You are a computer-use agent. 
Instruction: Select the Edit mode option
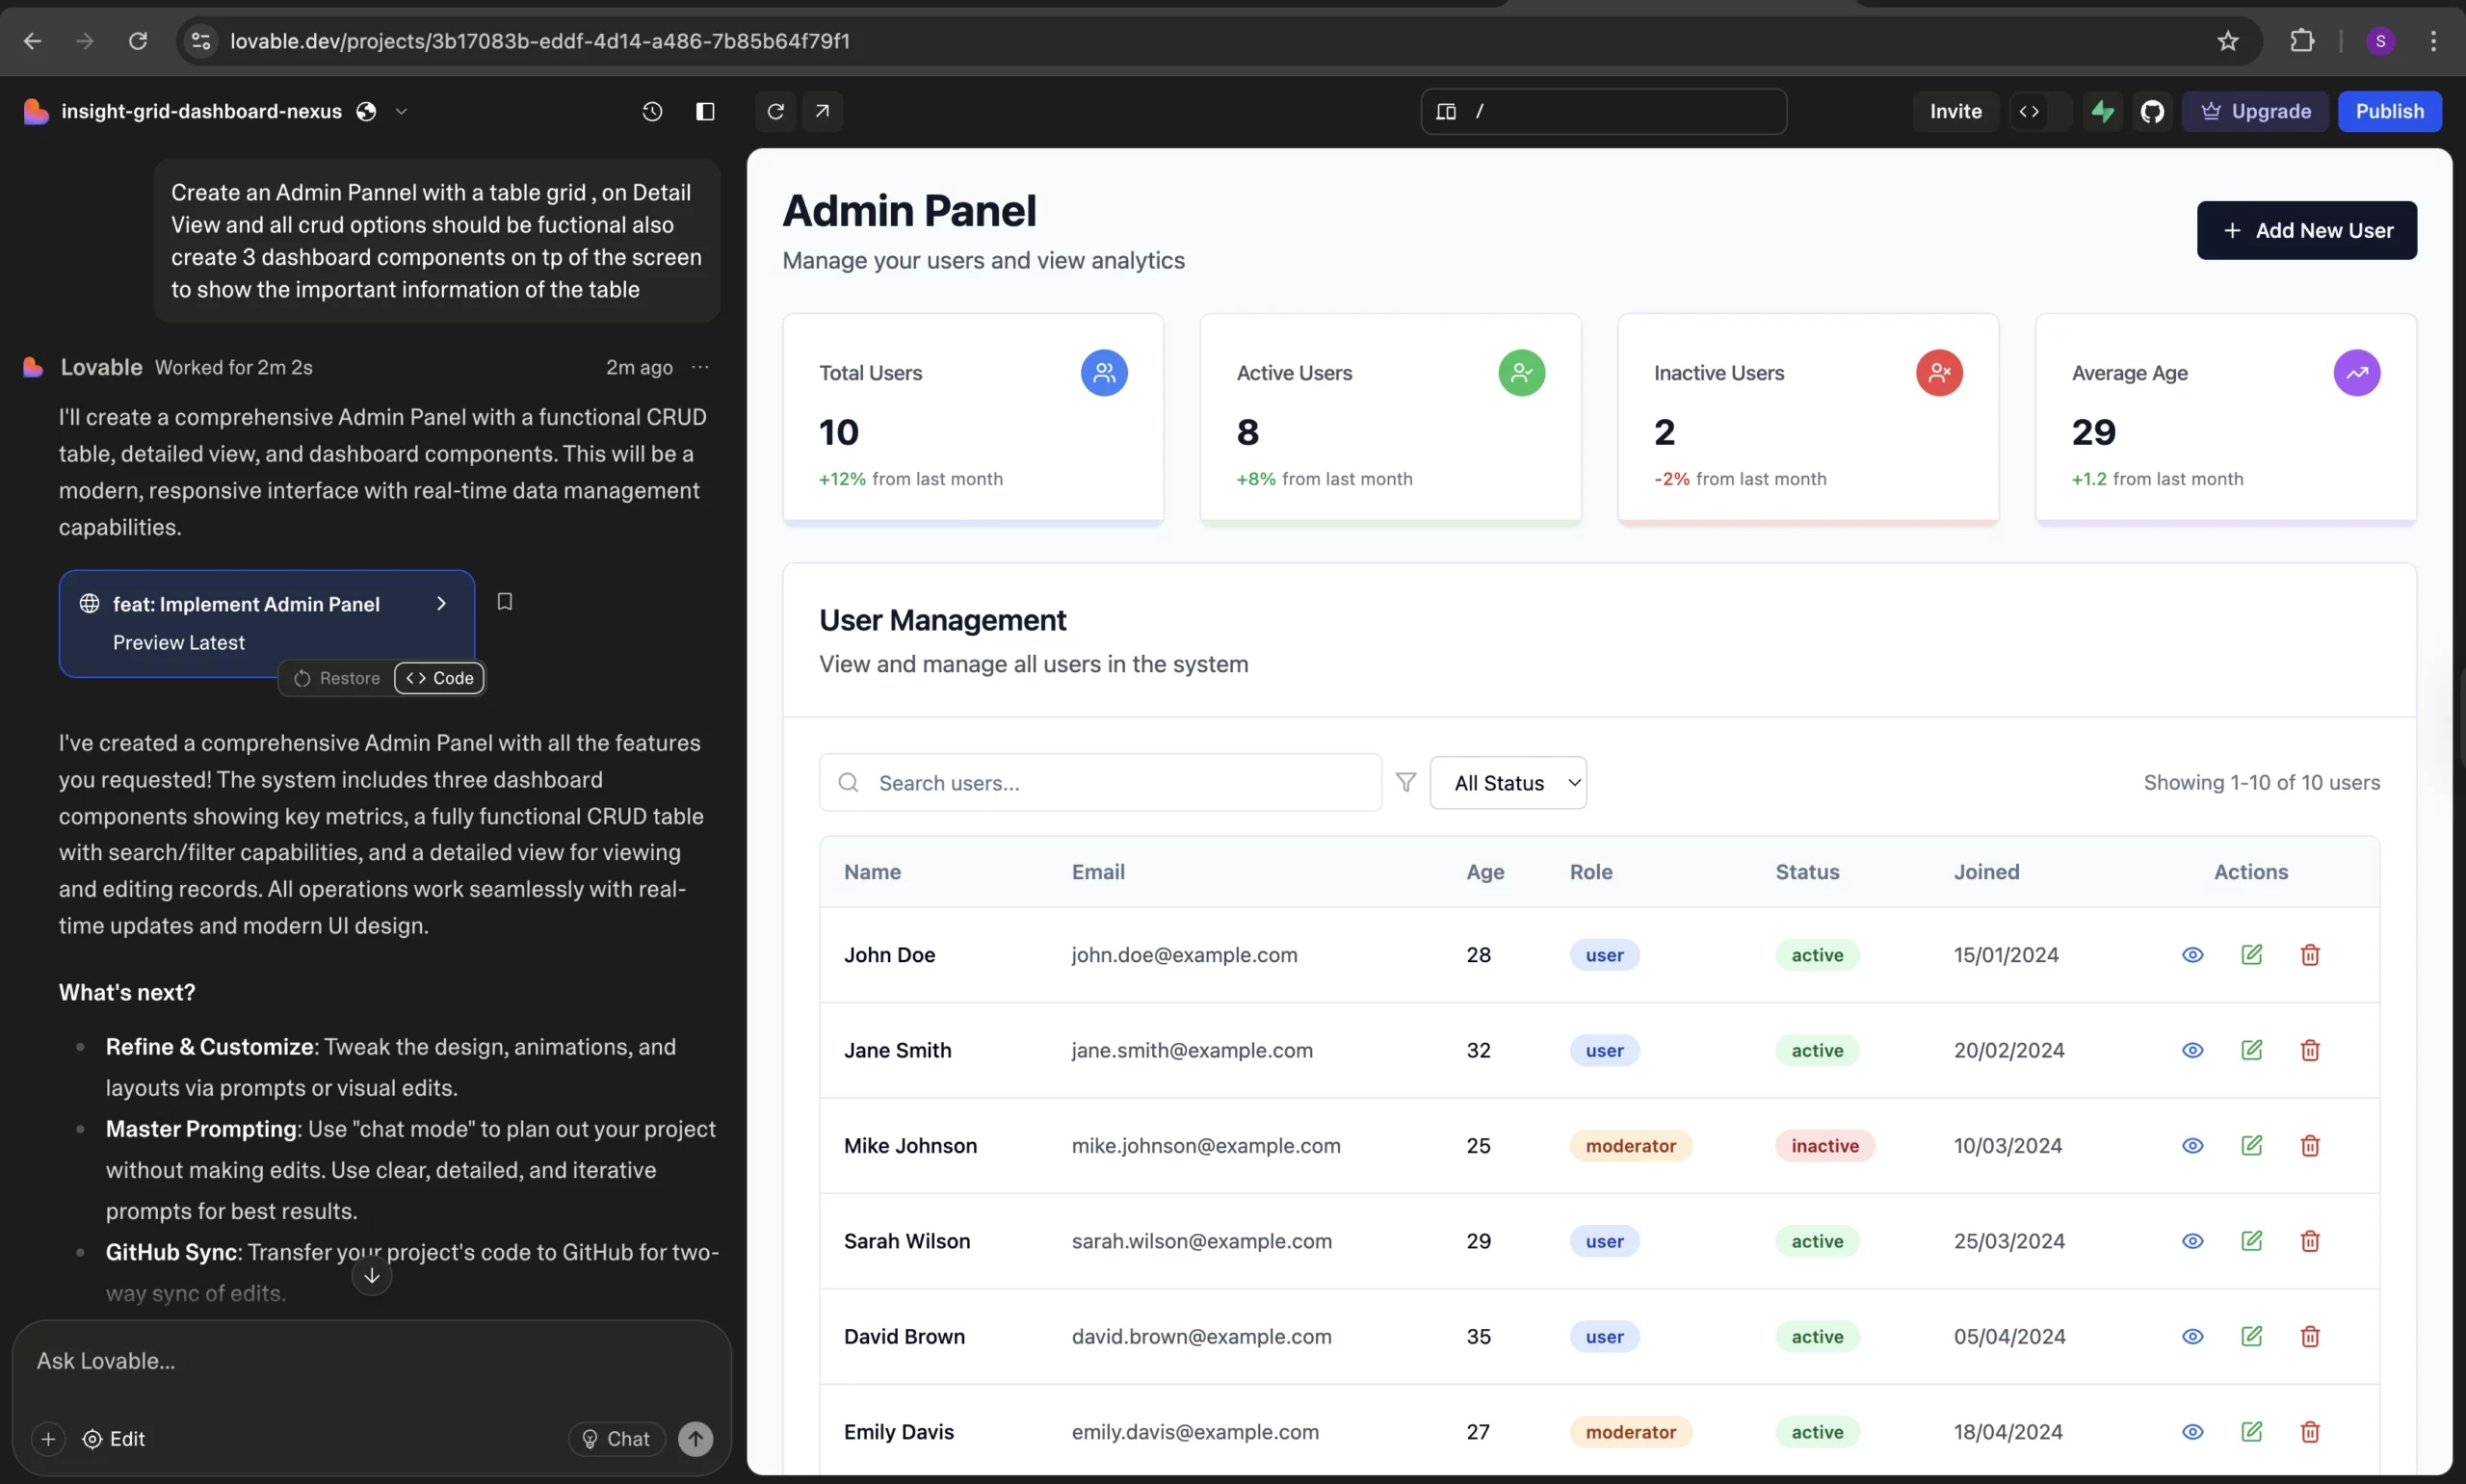(114, 1439)
